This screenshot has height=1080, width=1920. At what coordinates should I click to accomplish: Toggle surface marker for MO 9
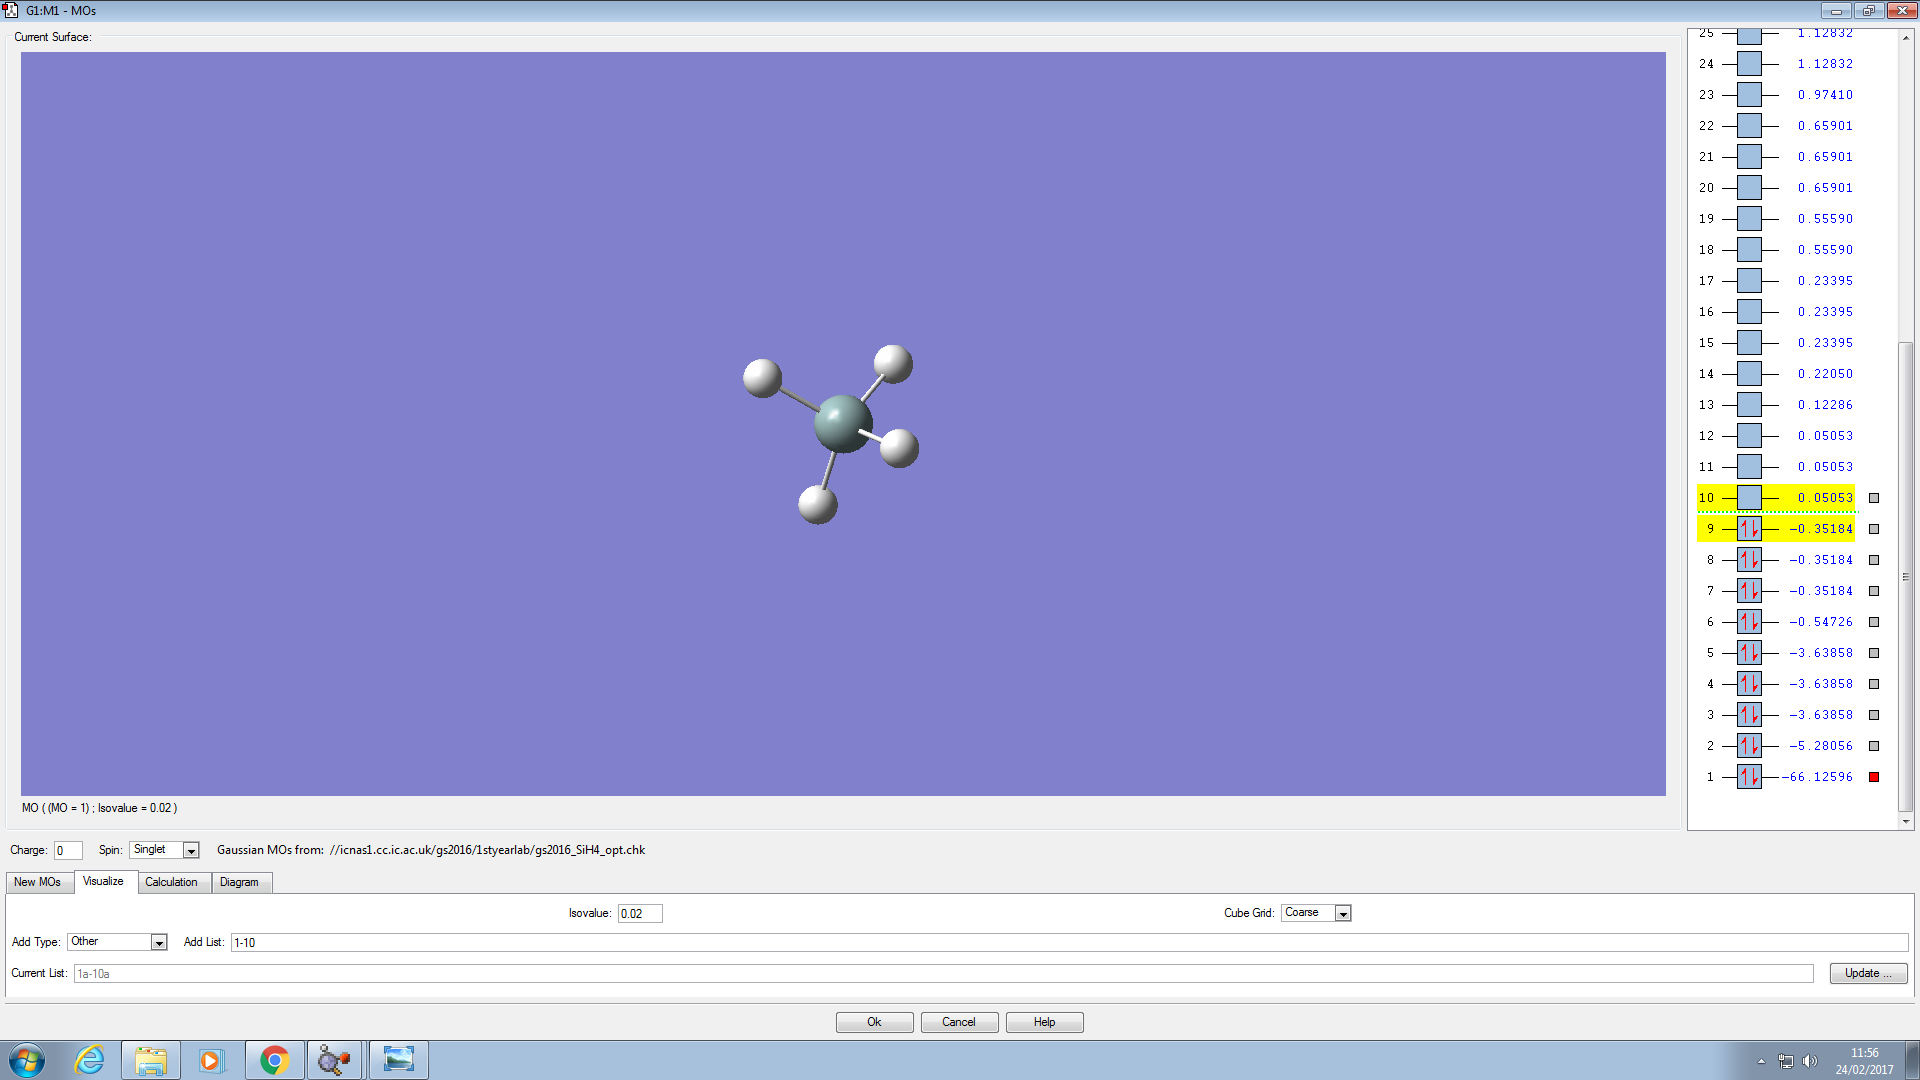1874,529
